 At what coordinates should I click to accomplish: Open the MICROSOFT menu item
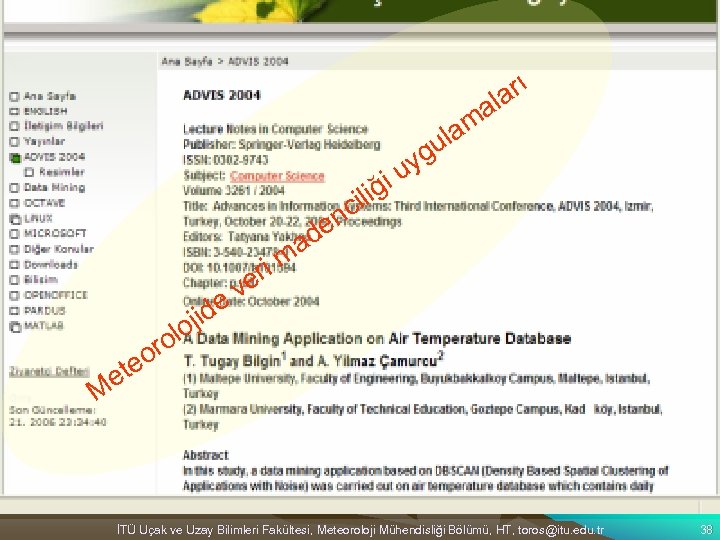coord(55,234)
